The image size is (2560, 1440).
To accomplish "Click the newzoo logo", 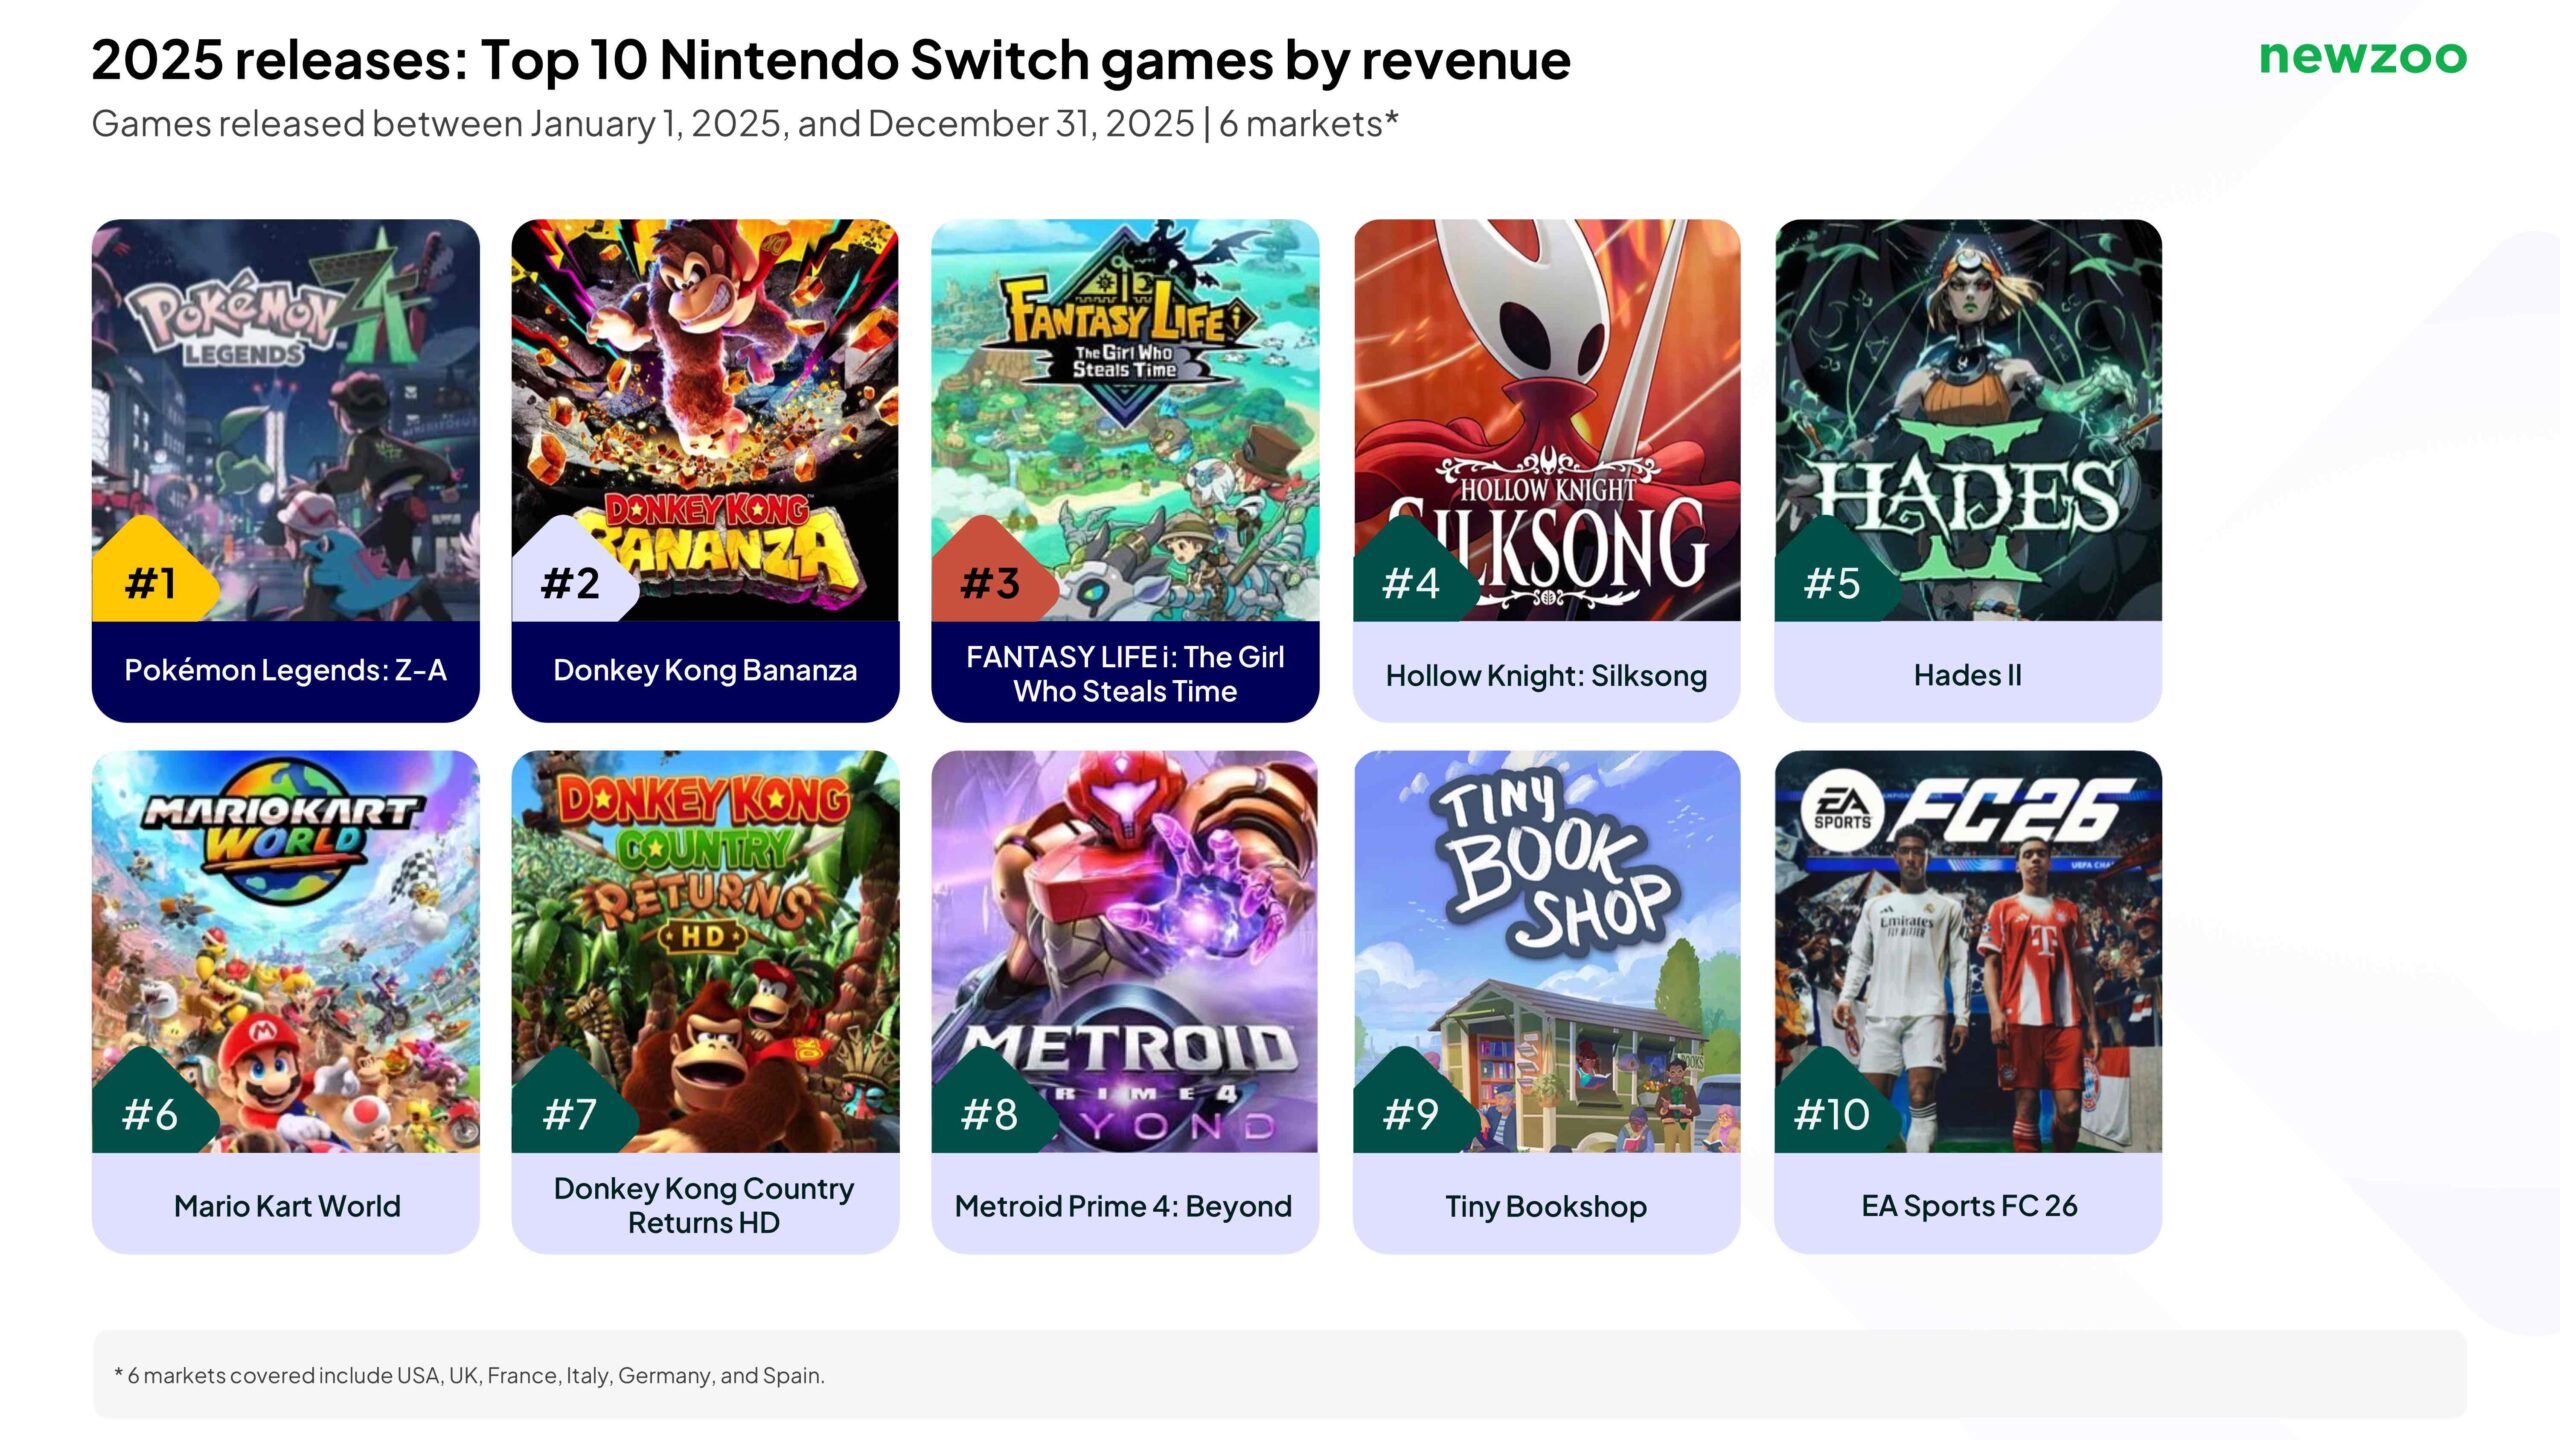I will [x=2362, y=57].
